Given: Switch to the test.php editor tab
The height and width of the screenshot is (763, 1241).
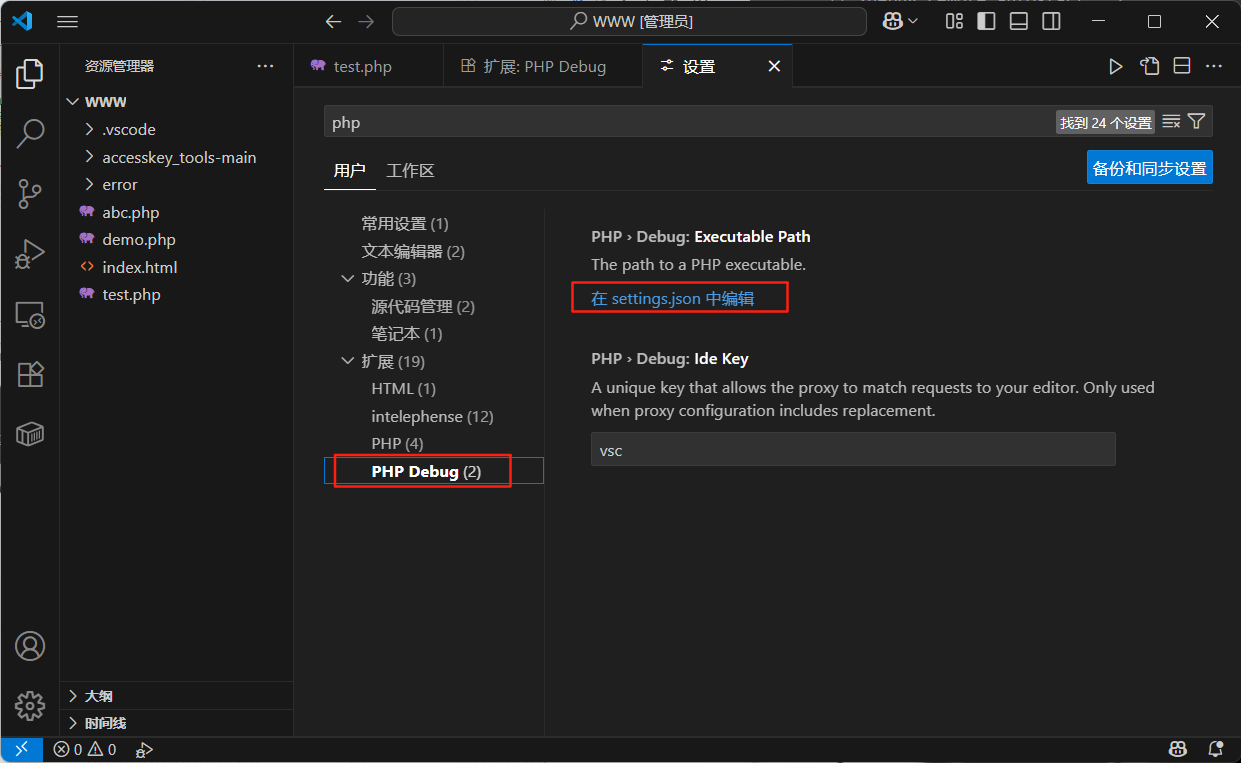Looking at the screenshot, I should click(368, 67).
